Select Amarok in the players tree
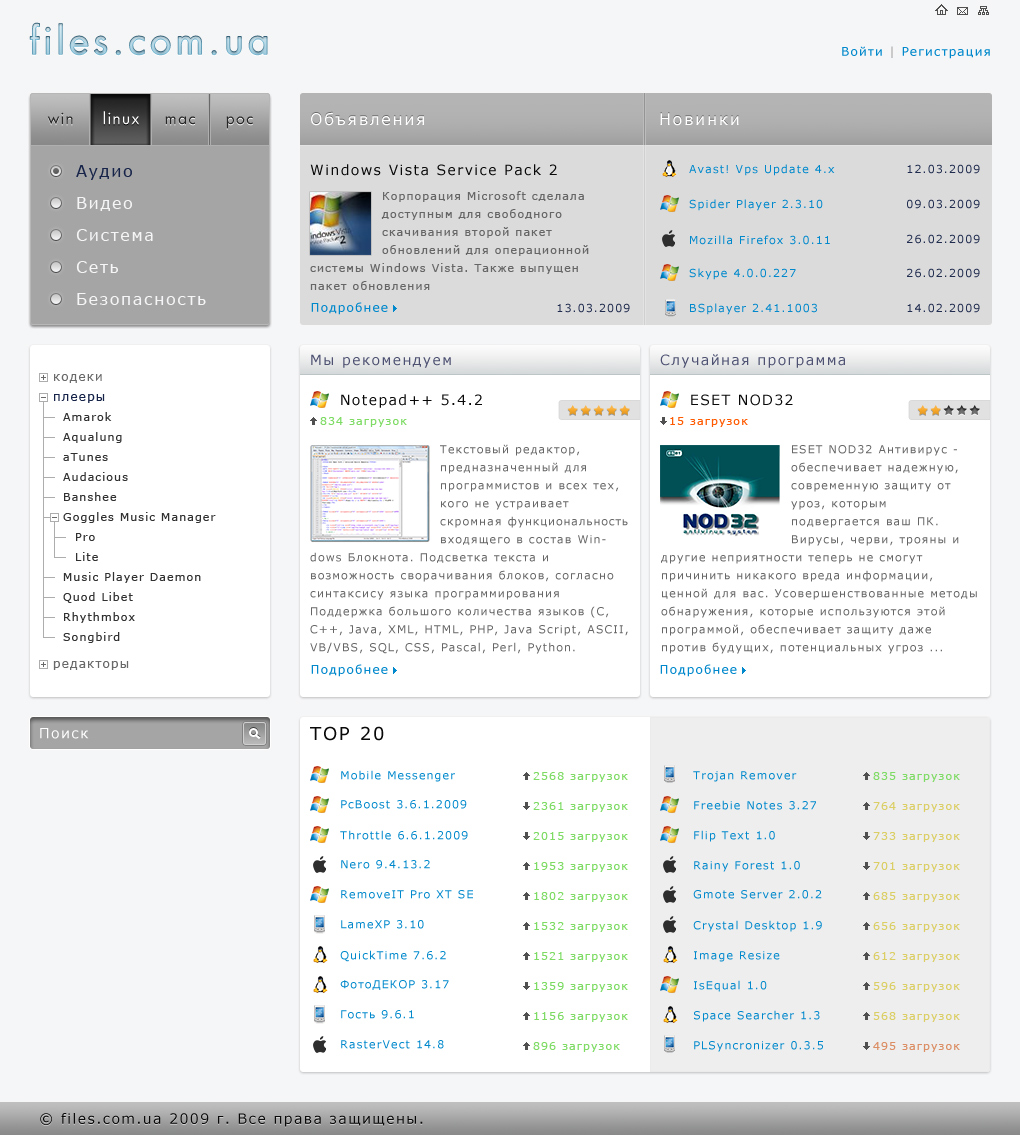The height and width of the screenshot is (1135, 1020). tap(87, 417)
